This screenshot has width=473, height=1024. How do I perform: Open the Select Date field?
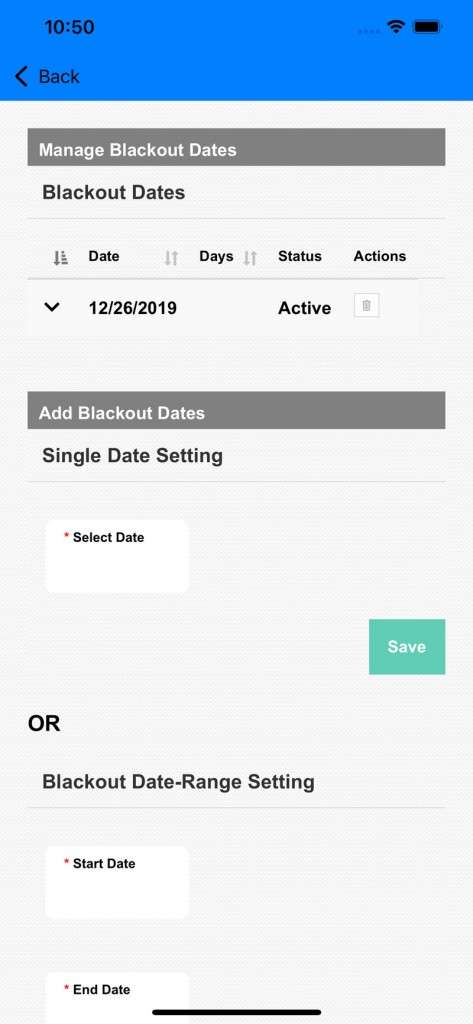point(117,556)
